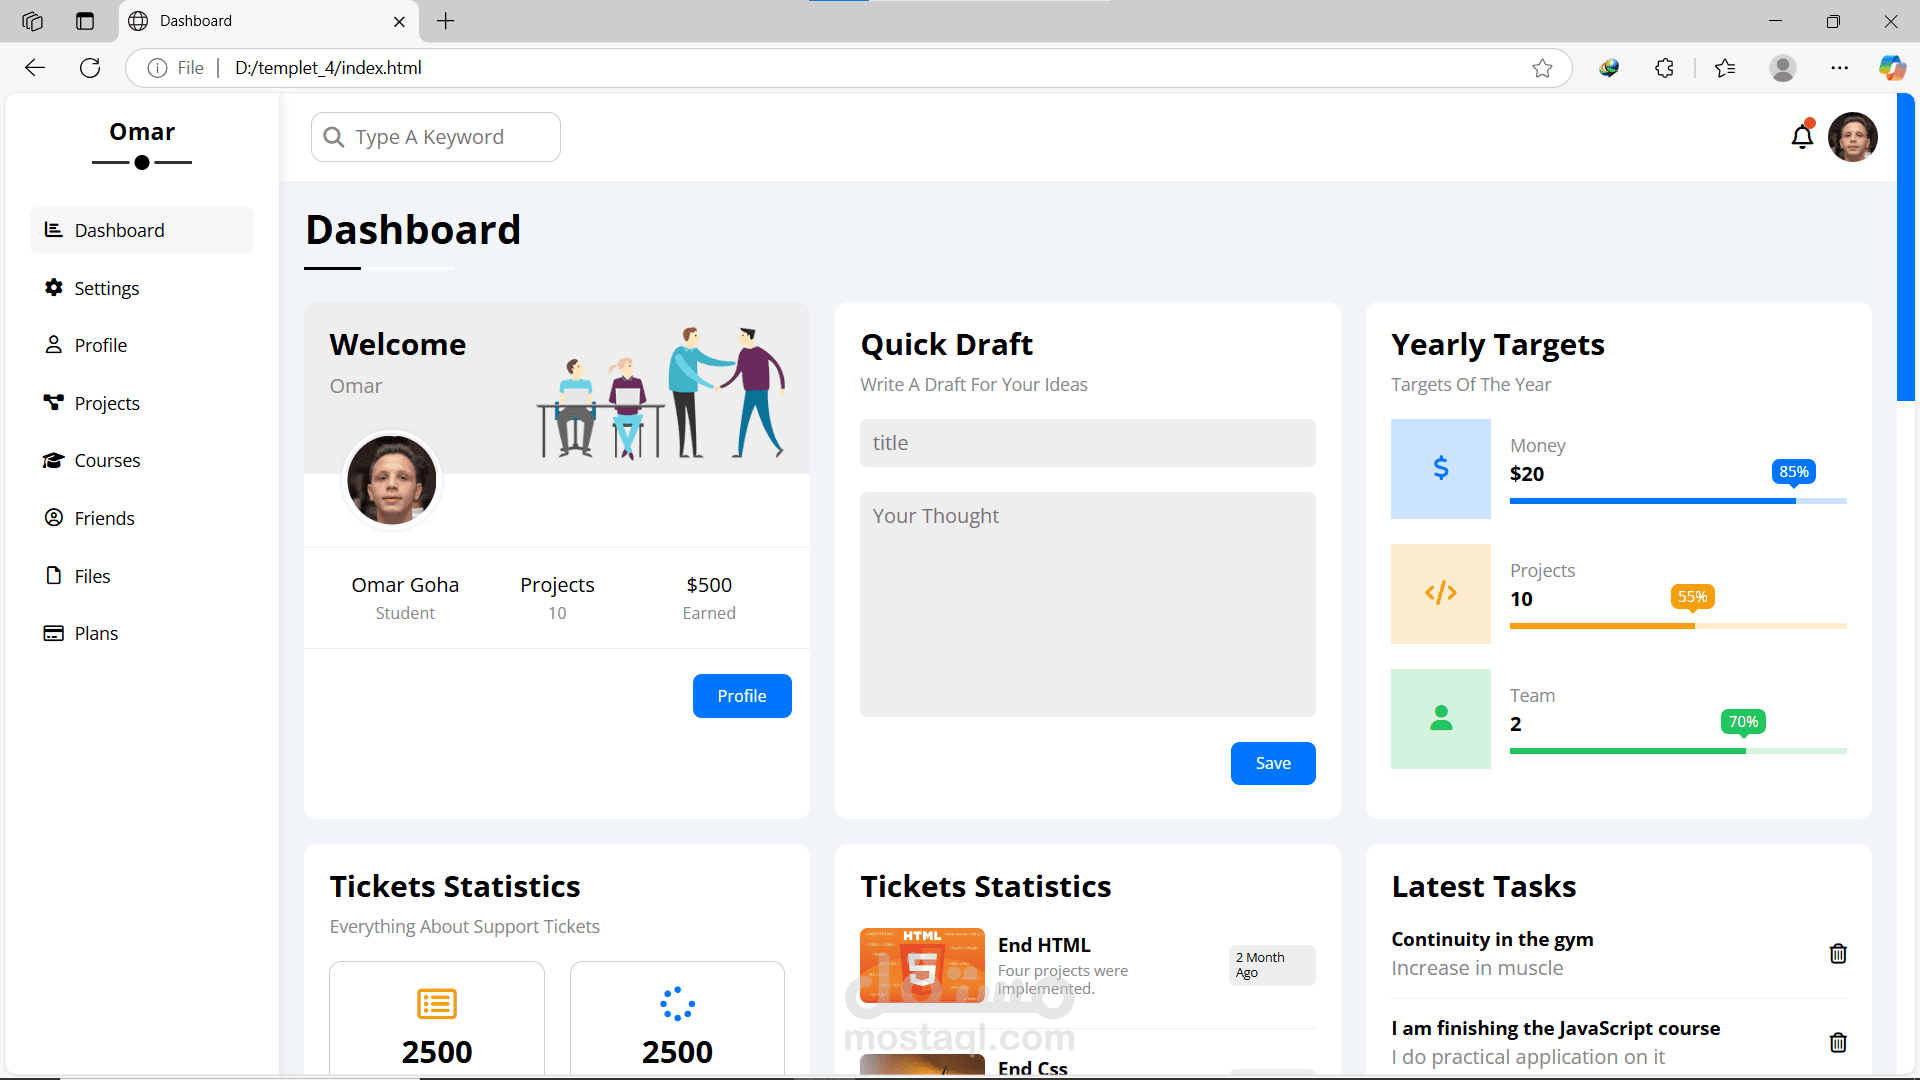
Task: Click the search magnifier in keyword box
Action: 335,137
